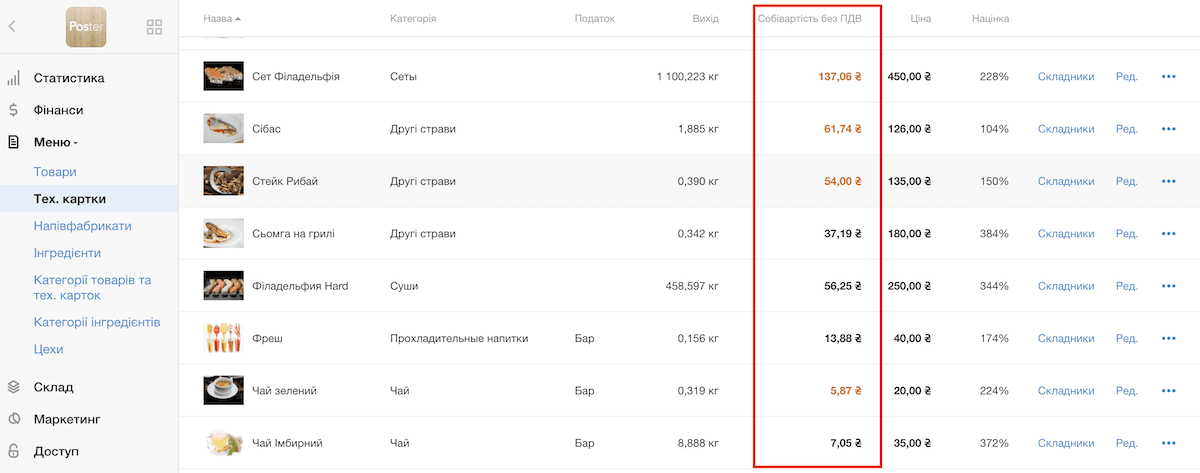Click the Маркетинг pie icon
This screenshot has width=1200, height=473.
(x=13, y=419)
